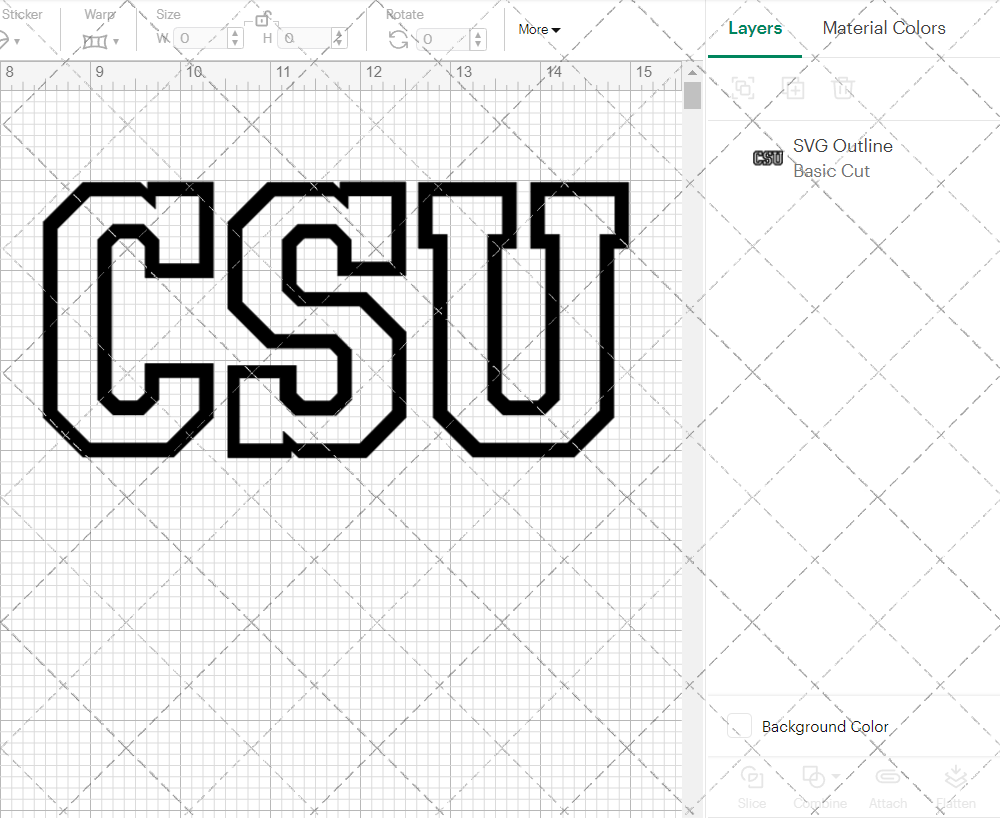This screenshot has height=818, width=1000.
Task: Click the Flatten button
Action: point(955,788)
